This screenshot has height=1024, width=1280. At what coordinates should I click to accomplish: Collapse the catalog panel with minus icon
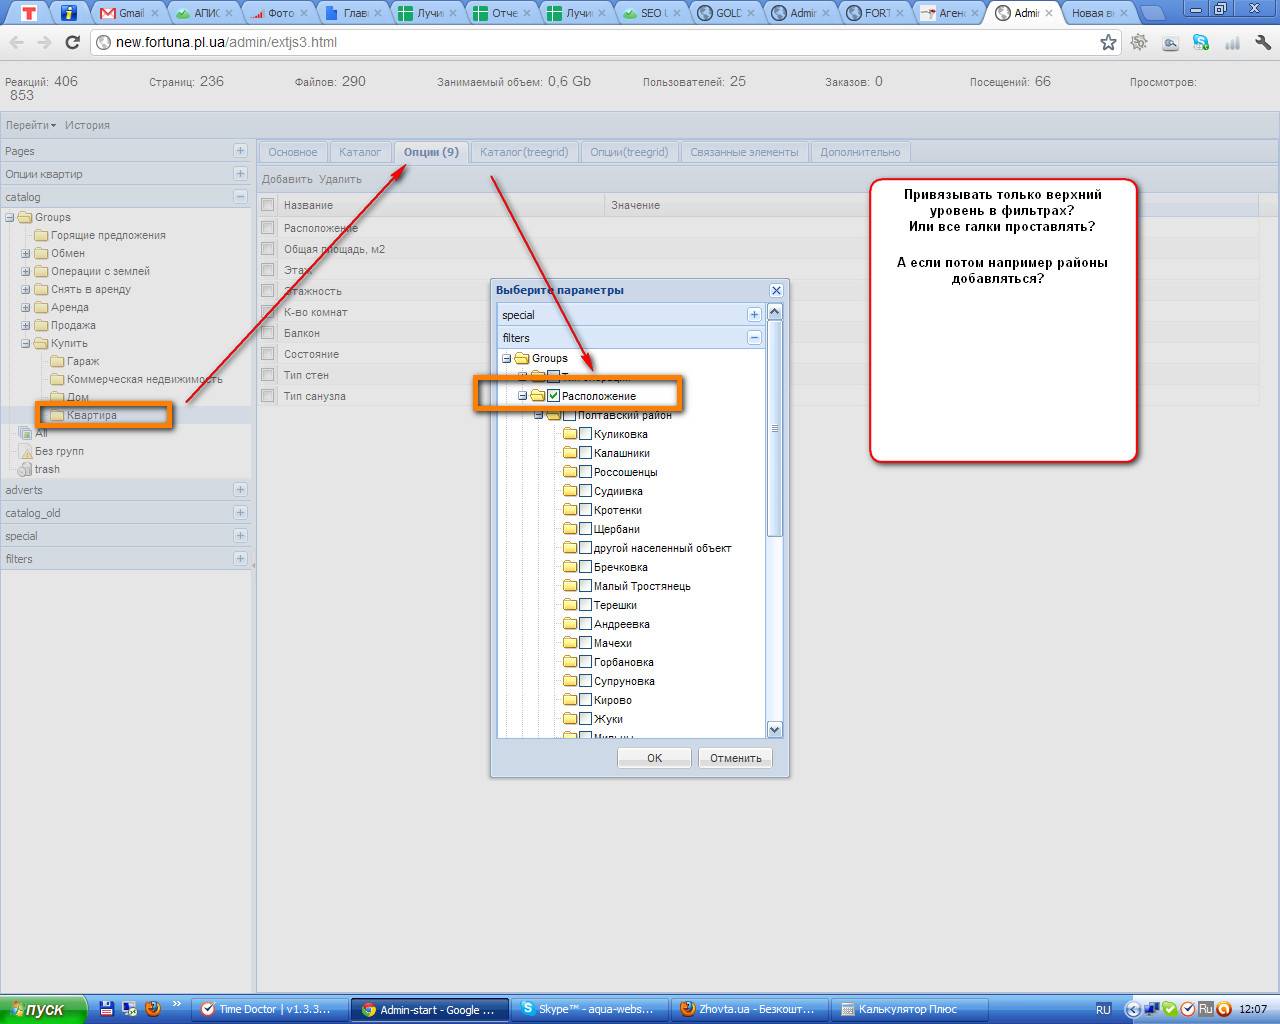240,197
